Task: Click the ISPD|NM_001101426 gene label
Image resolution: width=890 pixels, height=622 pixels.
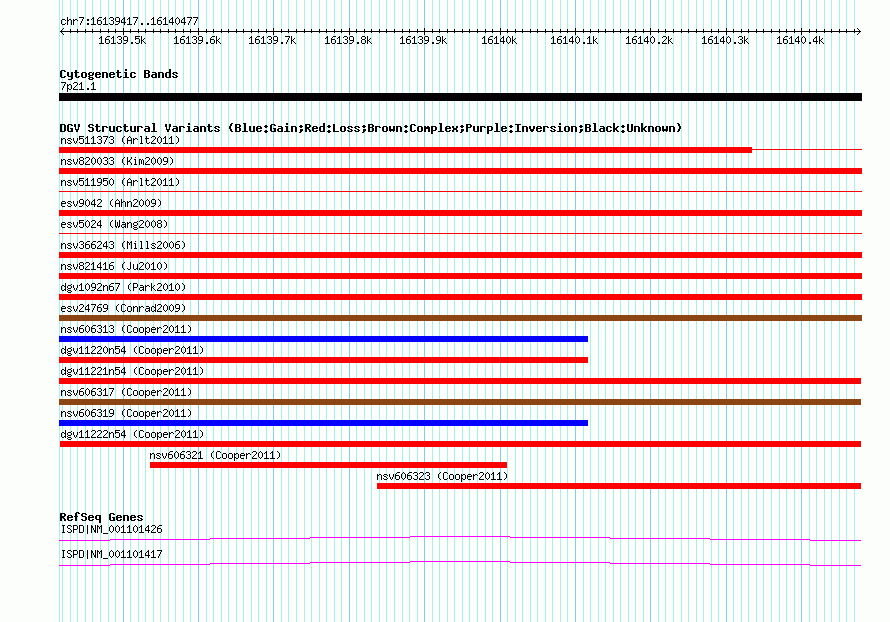Action: click(x=111, y=529)
